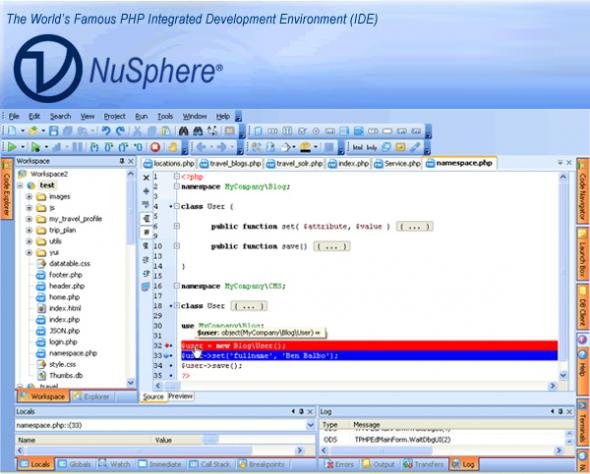
Task: Expand the my_travel_profile folder node
Action: click(x=29, y=219)
